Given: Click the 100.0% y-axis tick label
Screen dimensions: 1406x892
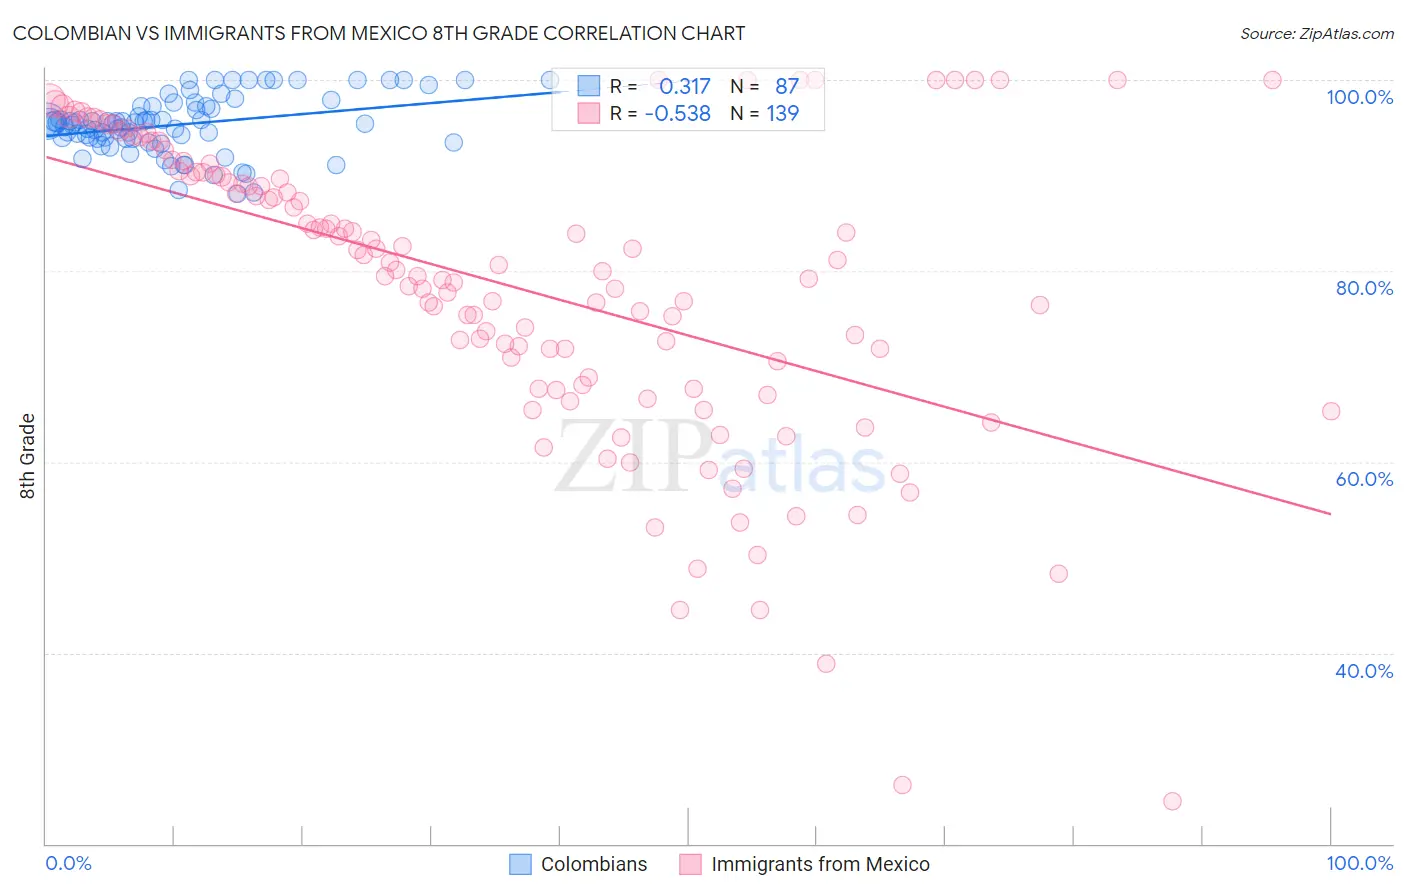Looking at the screenshot, I should click(x=1359, y=97).
